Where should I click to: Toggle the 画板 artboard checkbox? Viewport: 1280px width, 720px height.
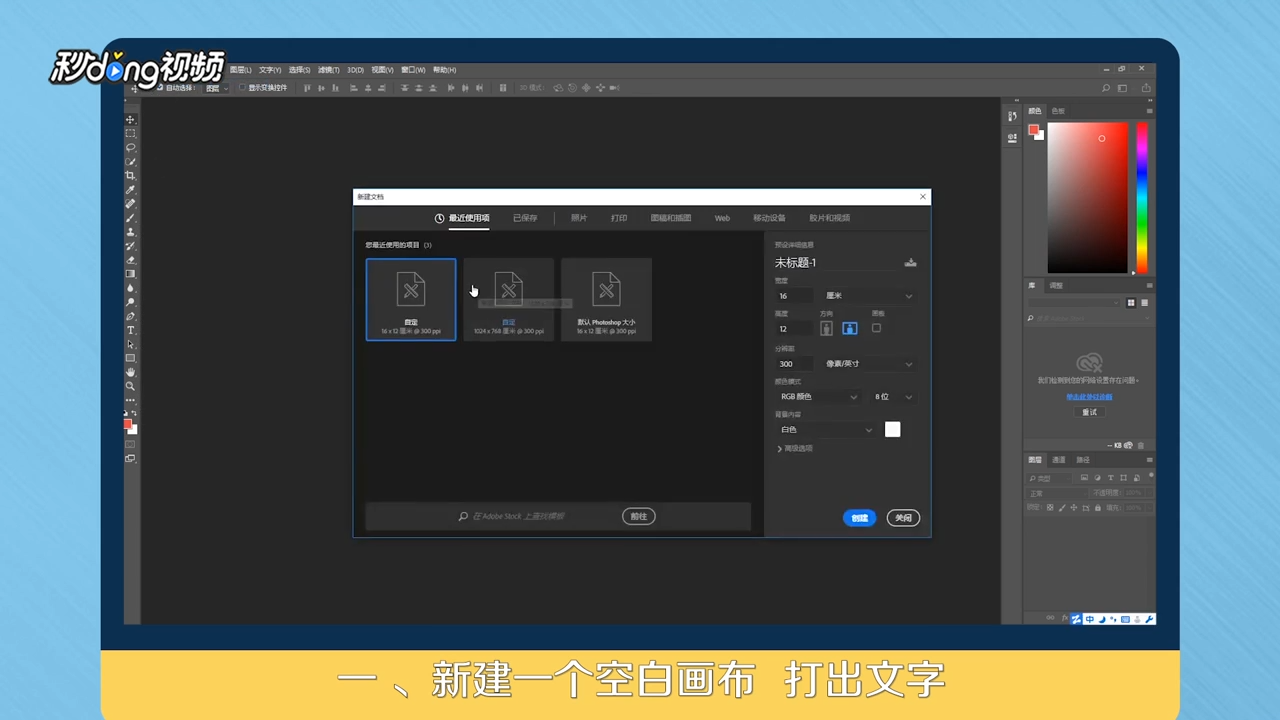pos(876,328)
